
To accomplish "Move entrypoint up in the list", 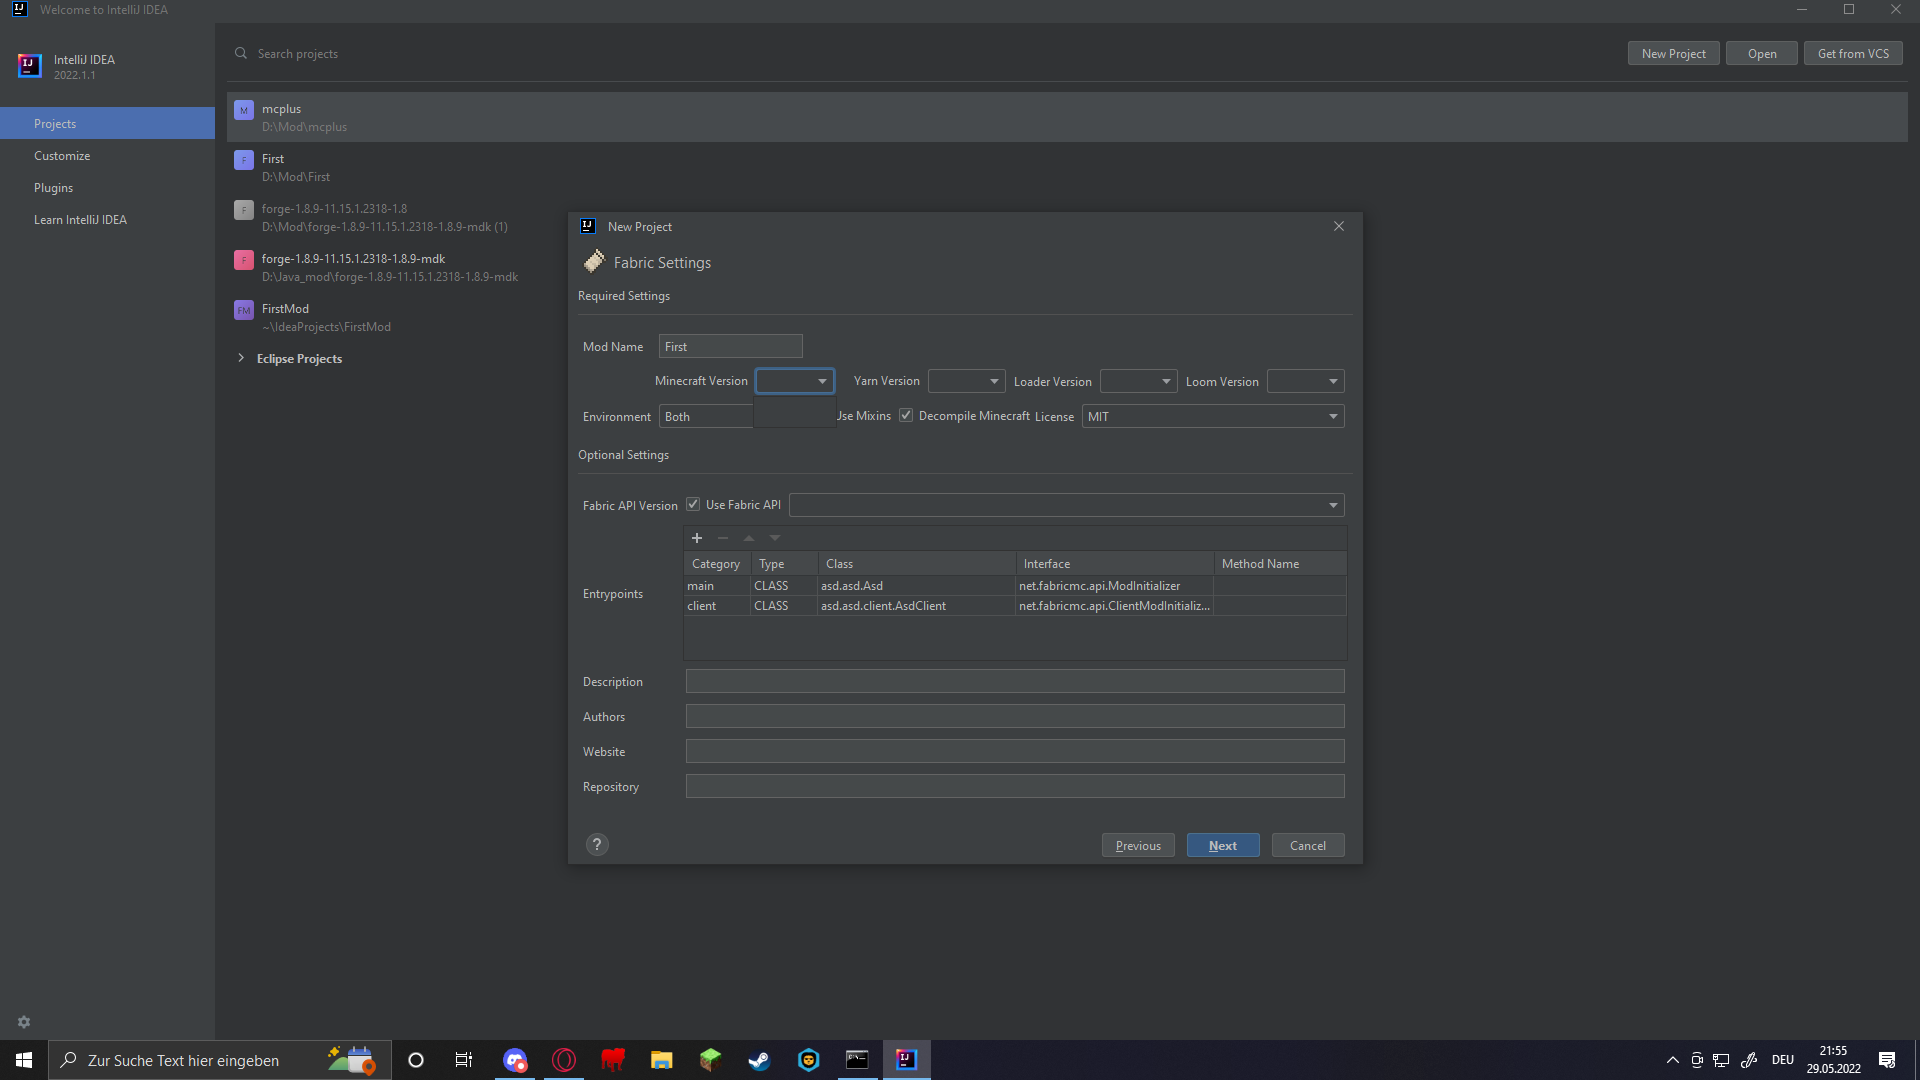I will point(748,538).
